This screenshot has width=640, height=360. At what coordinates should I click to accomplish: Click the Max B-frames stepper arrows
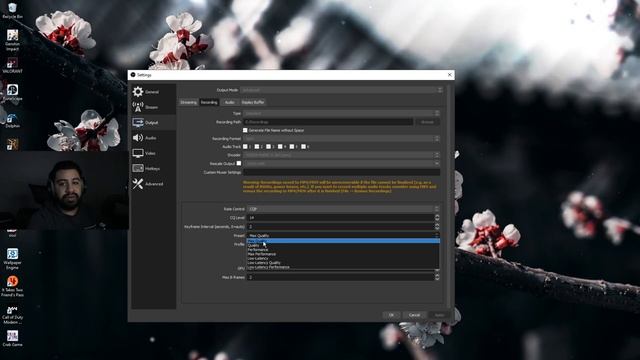coord(437,277)
